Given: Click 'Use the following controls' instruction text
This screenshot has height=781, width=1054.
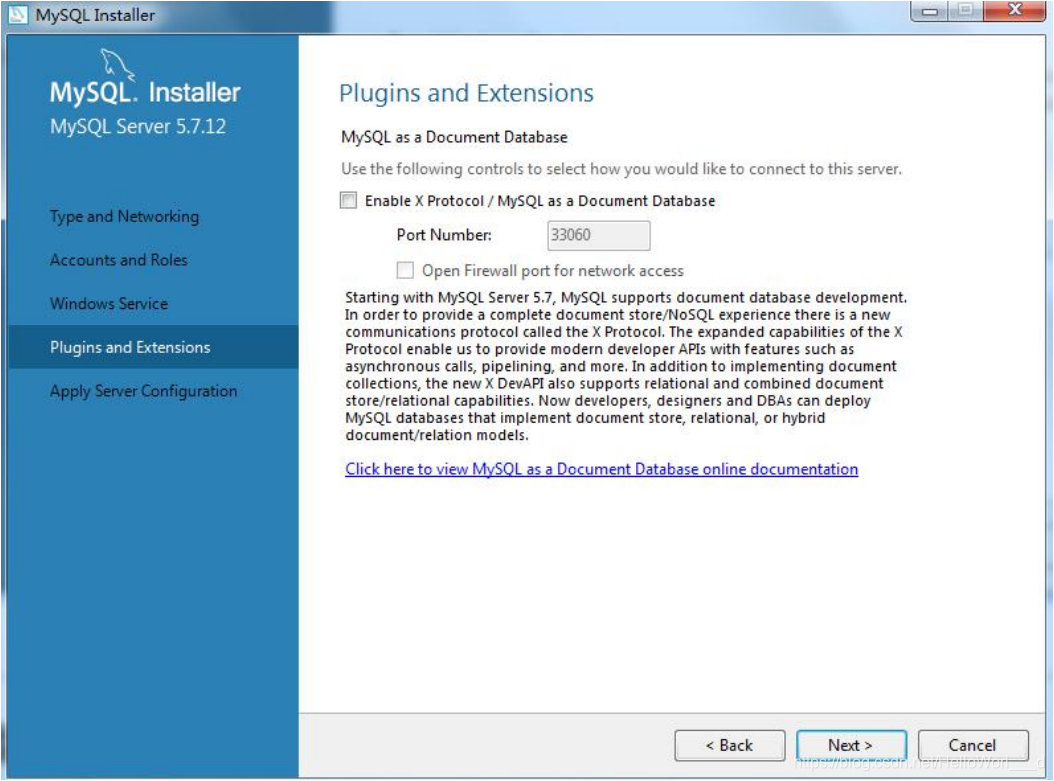Looking at the screenshot, I should pyautogui.click(x=621, y=169).
